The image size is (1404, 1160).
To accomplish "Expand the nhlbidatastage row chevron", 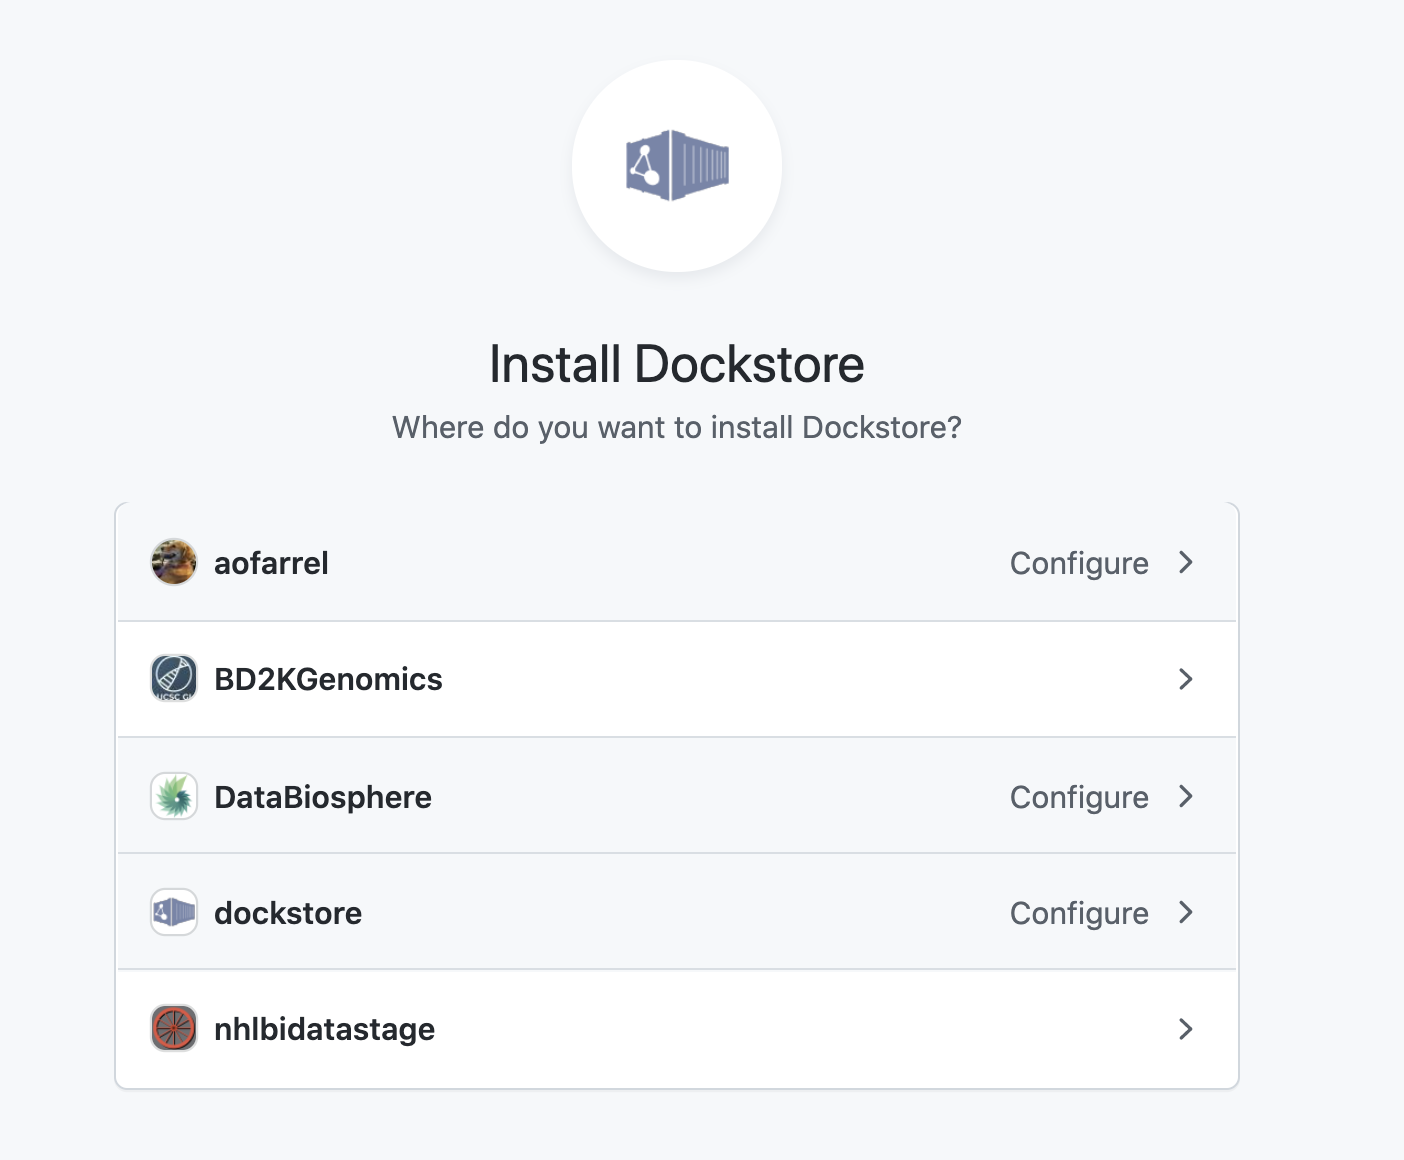I will coord(1186,1028).
